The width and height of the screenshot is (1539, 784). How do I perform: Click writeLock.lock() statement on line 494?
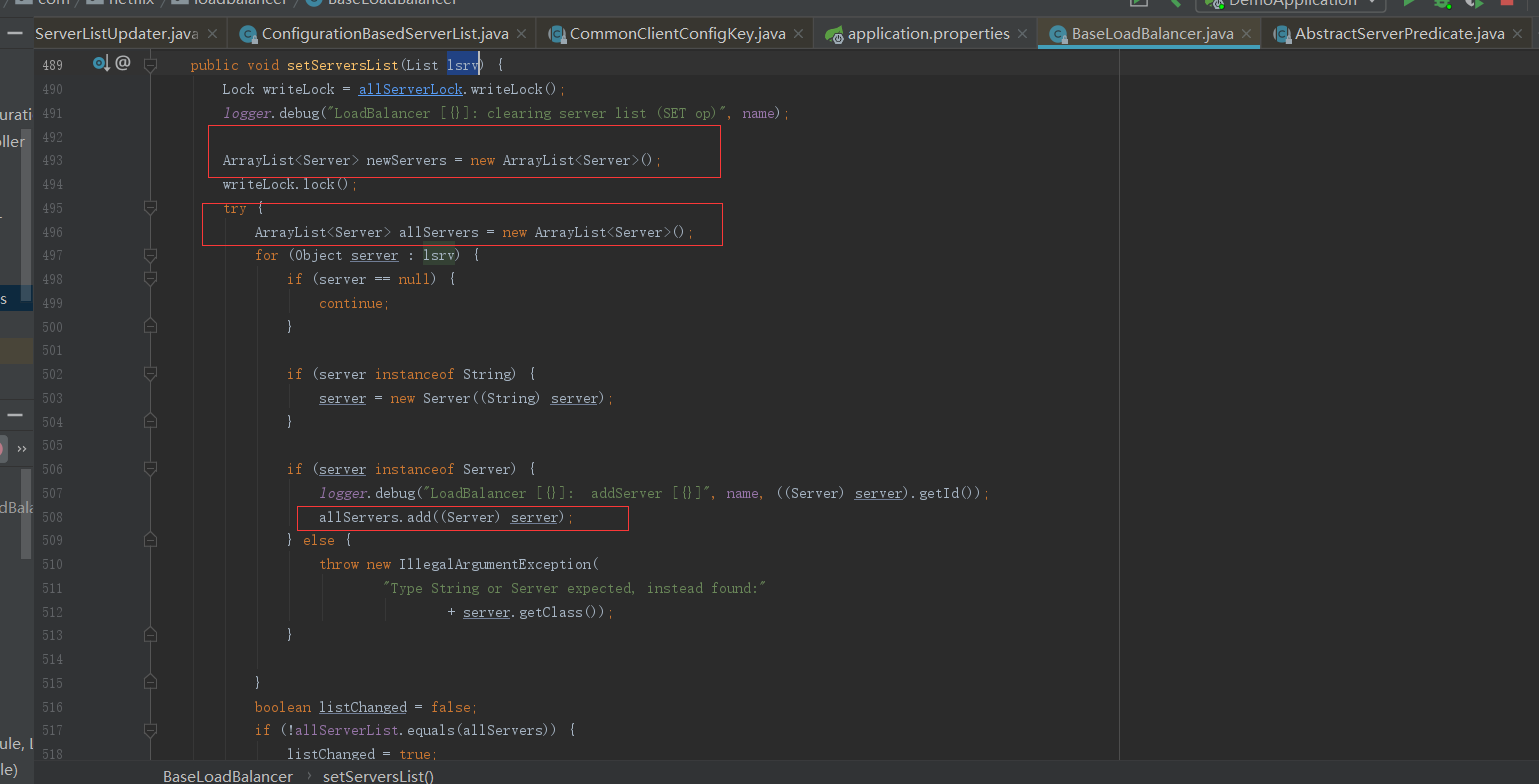click(289, 184)
